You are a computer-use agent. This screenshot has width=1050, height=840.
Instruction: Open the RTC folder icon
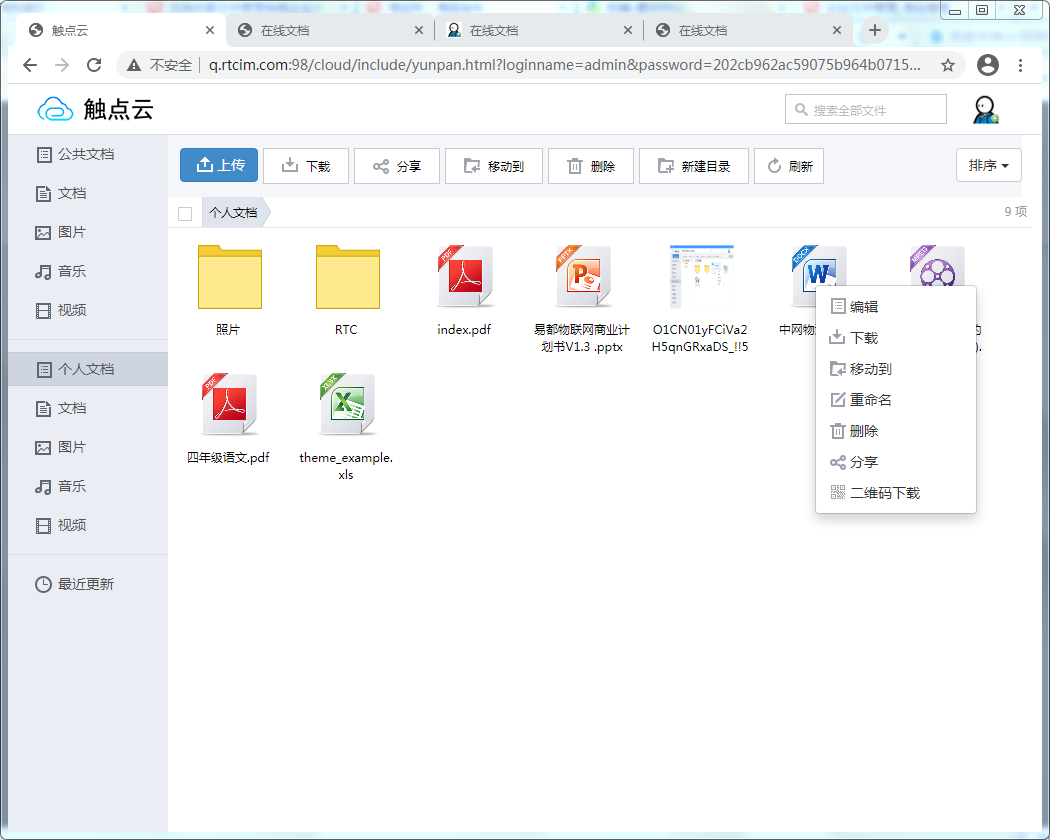(347, 277)
